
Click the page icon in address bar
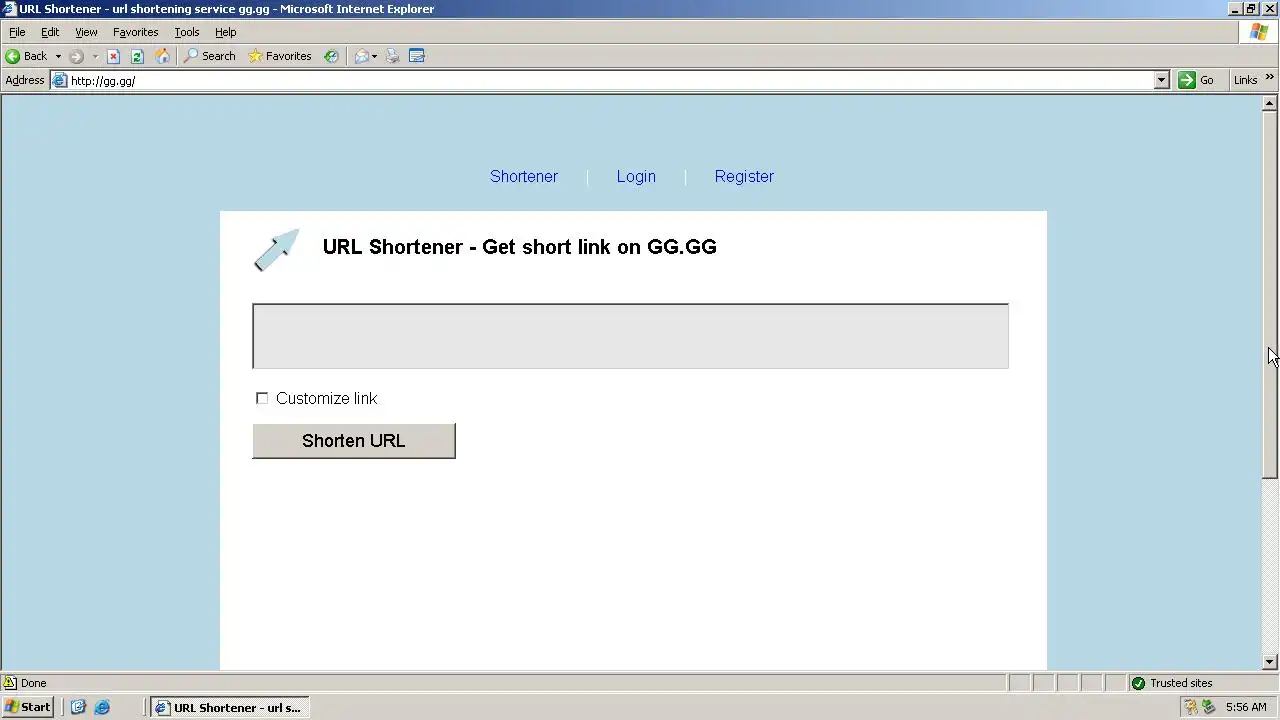[60, 80]
